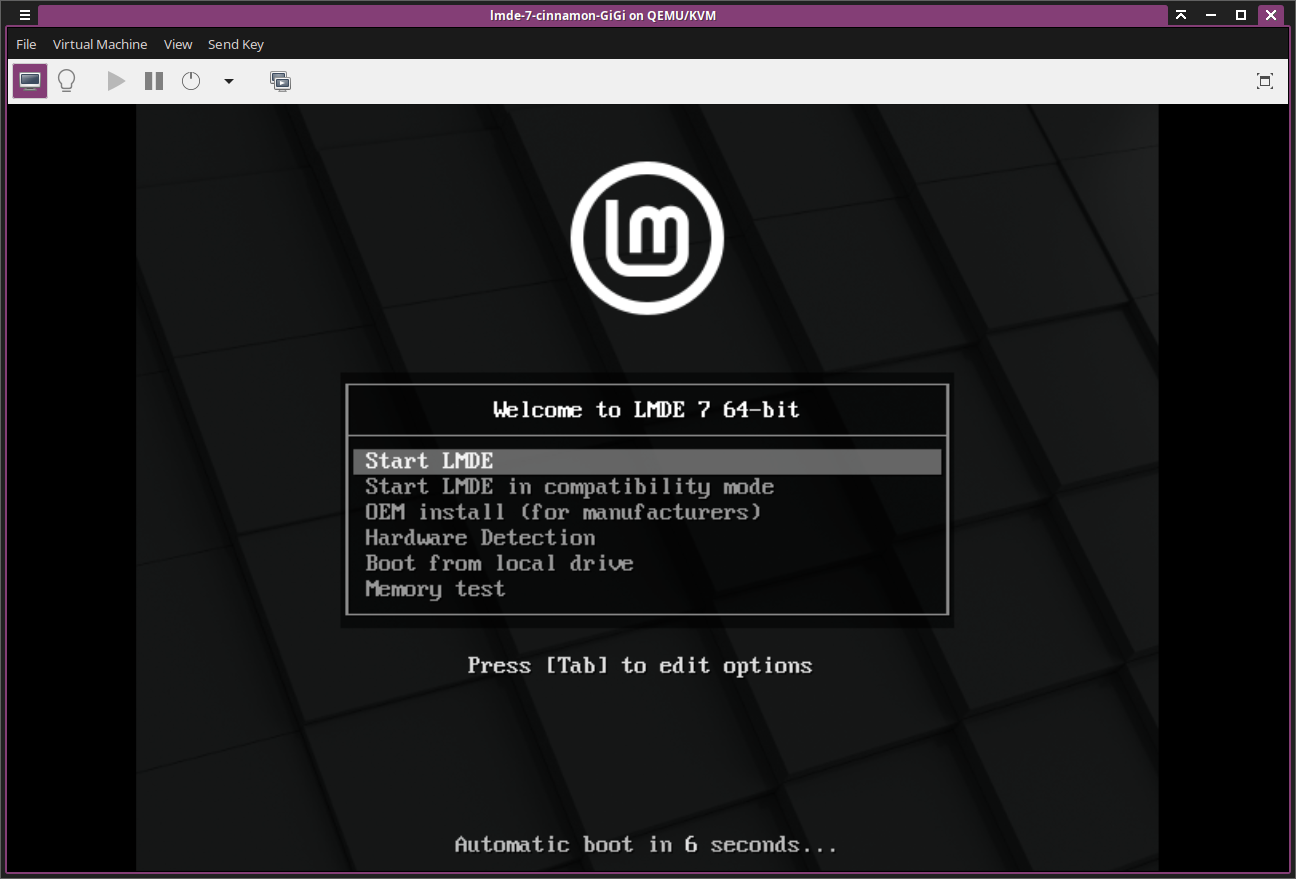1296x879 pixels.
Task: Open virtual hardware details via the lightbulb icon
Action: tap(66, 81)
